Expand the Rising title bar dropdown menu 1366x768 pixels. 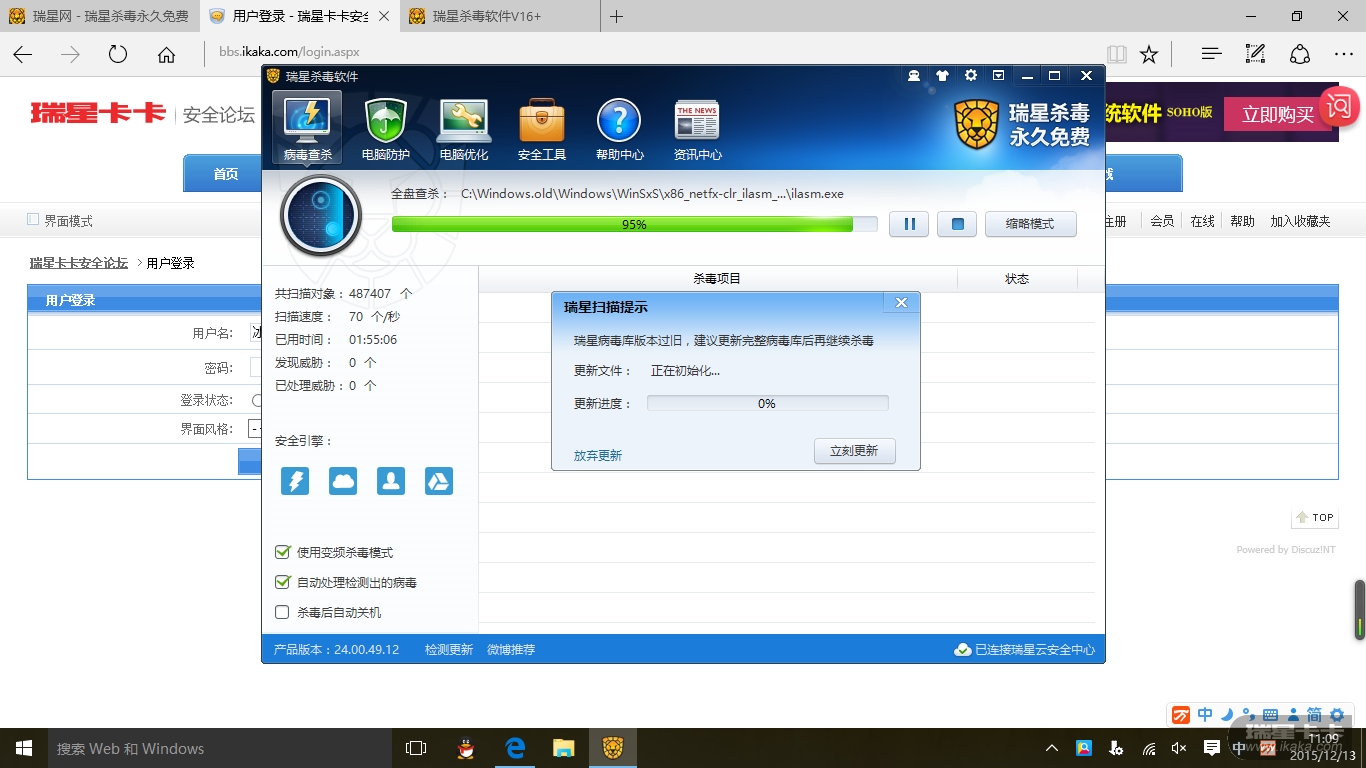[998, 76]
